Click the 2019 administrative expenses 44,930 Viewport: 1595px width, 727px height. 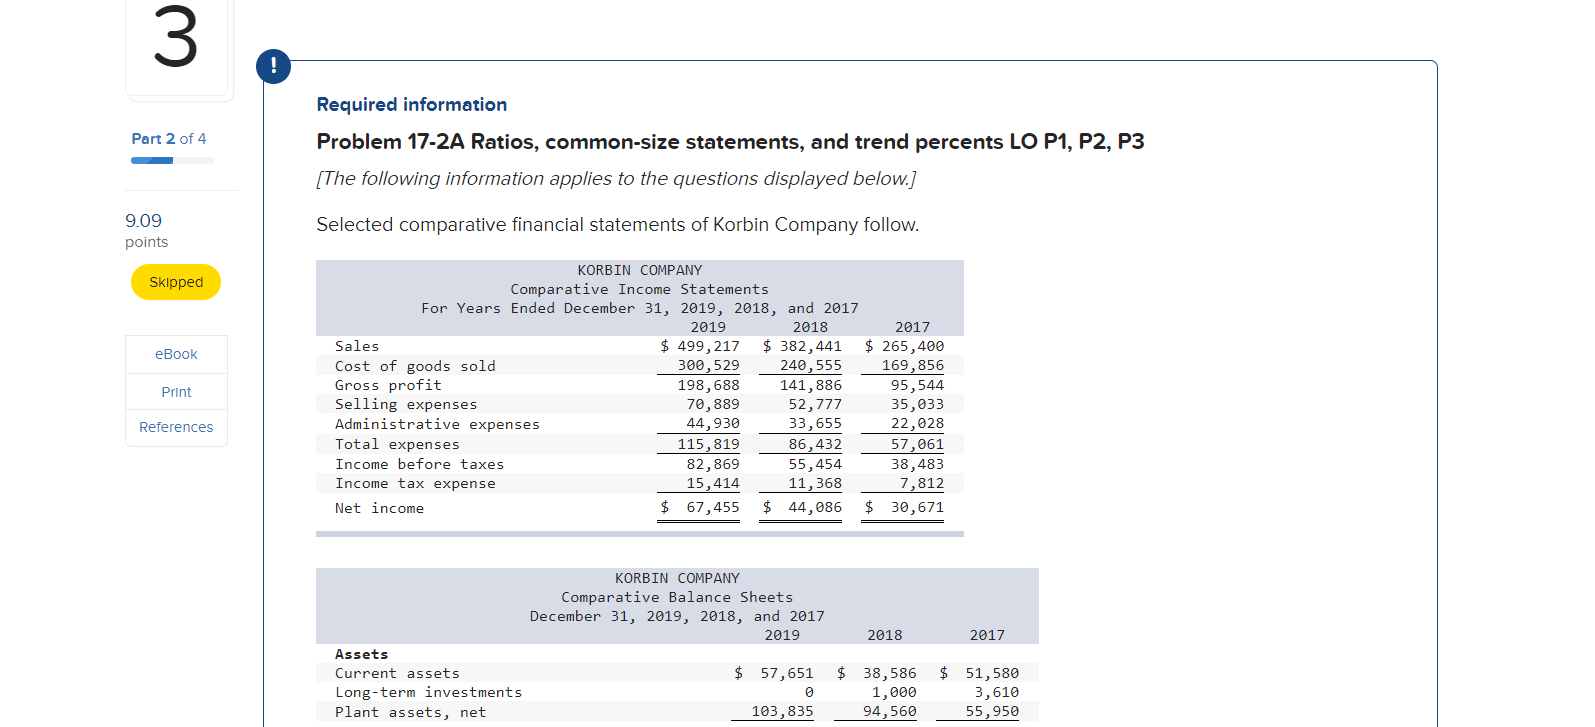click(713, 424)
